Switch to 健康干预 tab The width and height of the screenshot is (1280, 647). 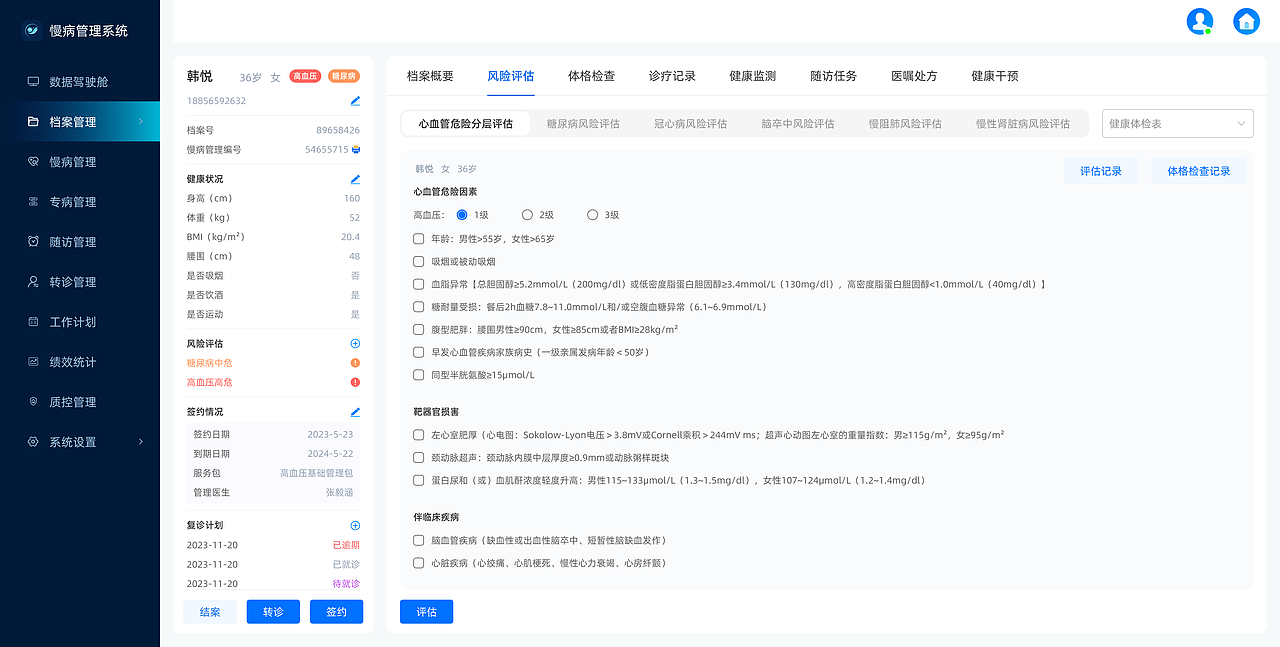(x=994, y=76)
